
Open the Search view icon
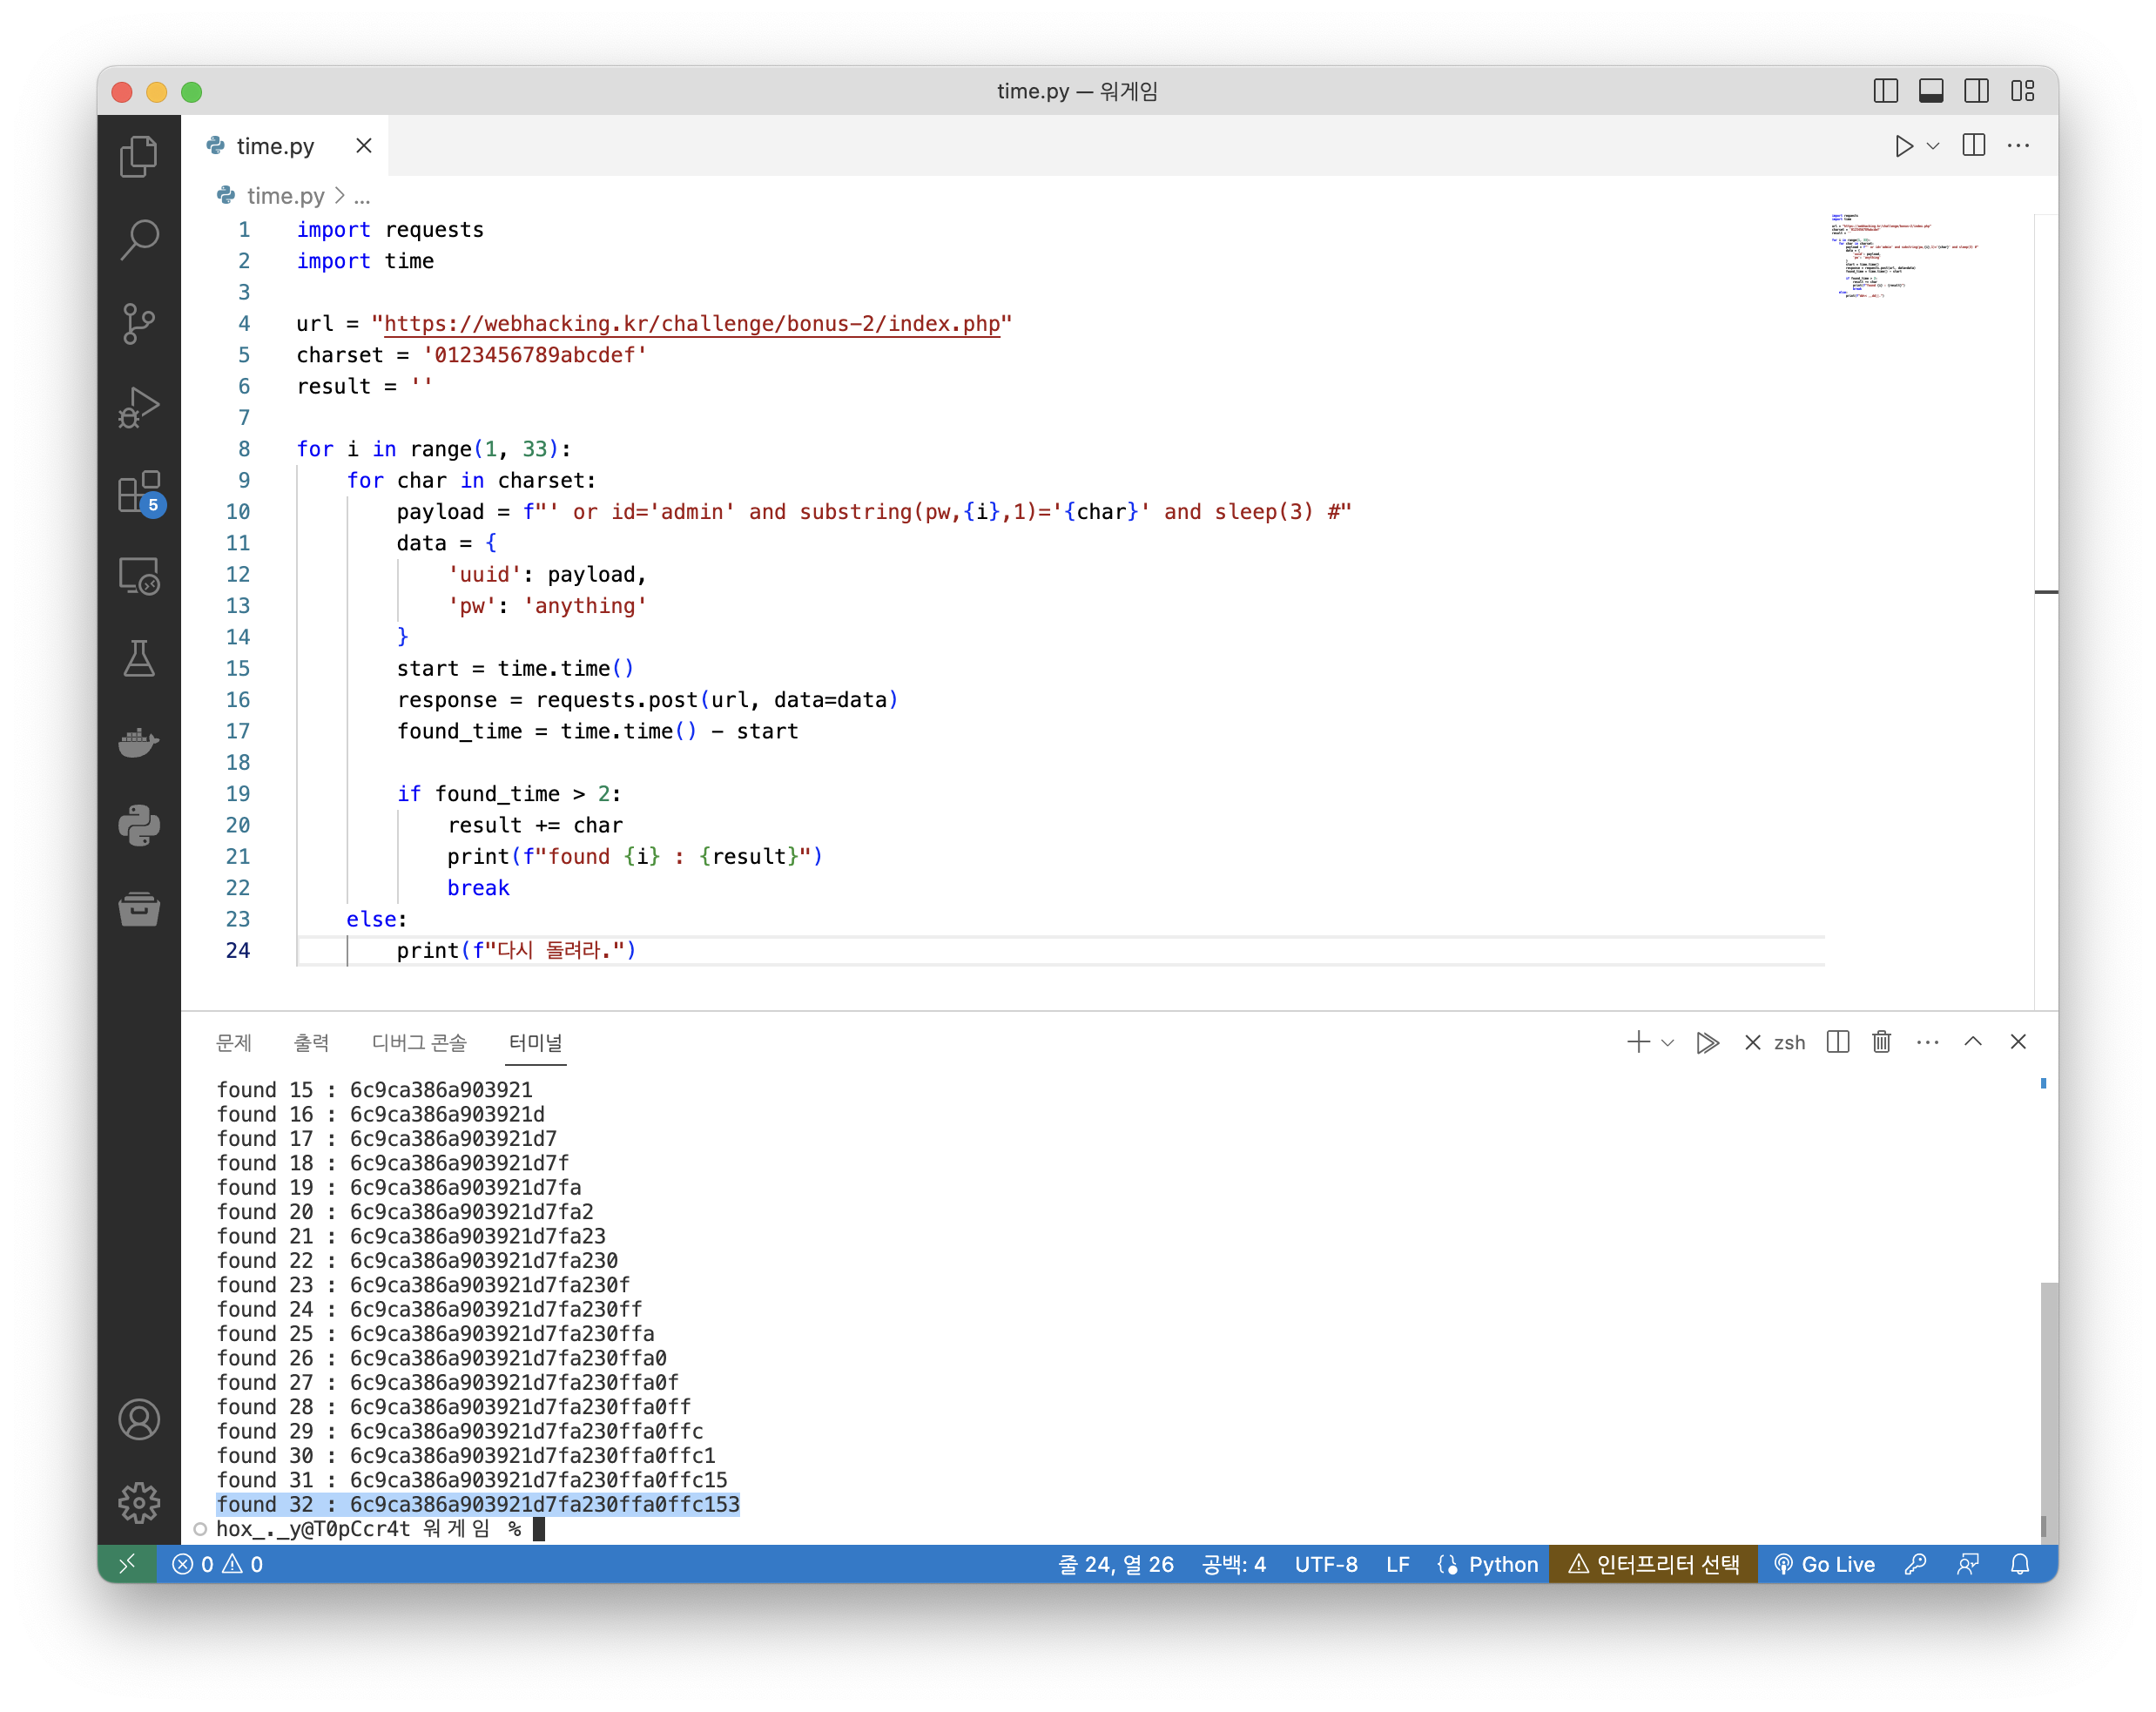139,240
